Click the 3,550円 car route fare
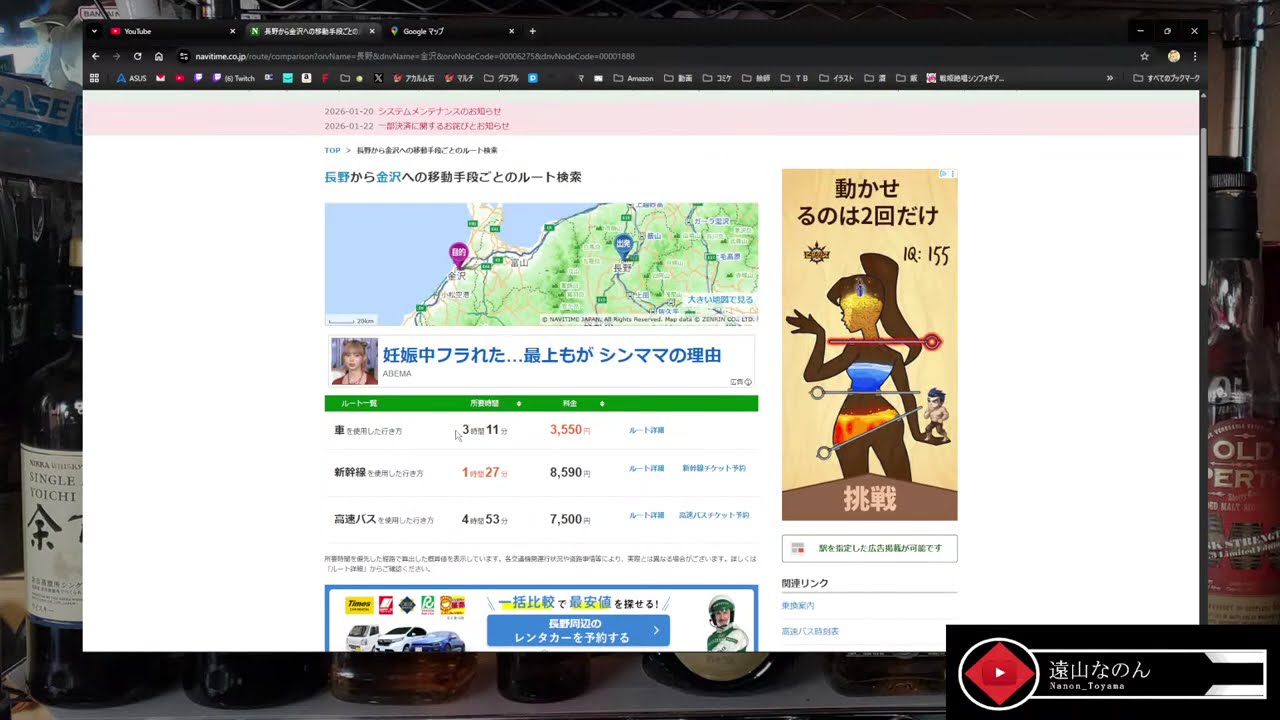The width and height of the screenshot is (1280, 720). [570, 430]
